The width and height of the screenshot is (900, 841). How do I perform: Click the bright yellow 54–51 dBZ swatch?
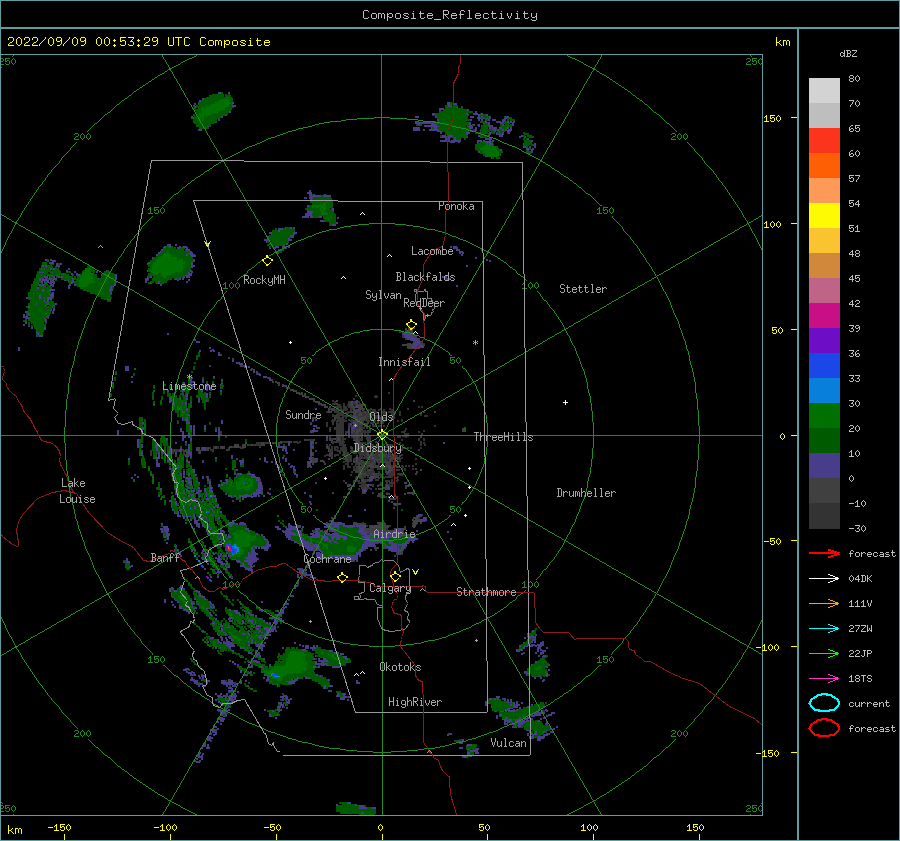(x=824, y=216)
